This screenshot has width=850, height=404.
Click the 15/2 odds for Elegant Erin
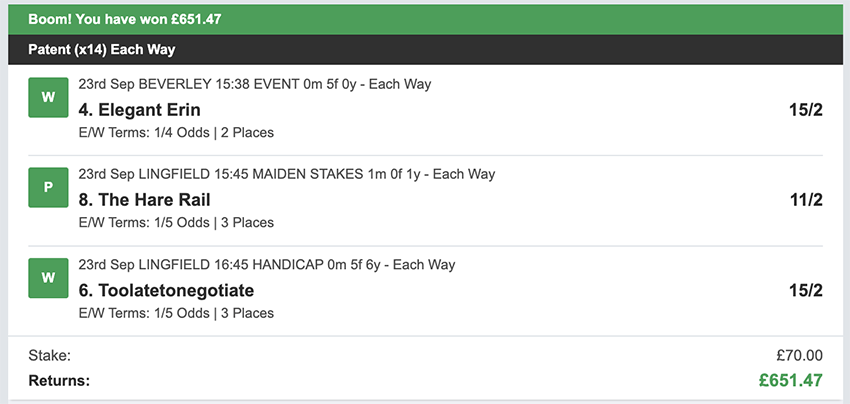point(805,109)
